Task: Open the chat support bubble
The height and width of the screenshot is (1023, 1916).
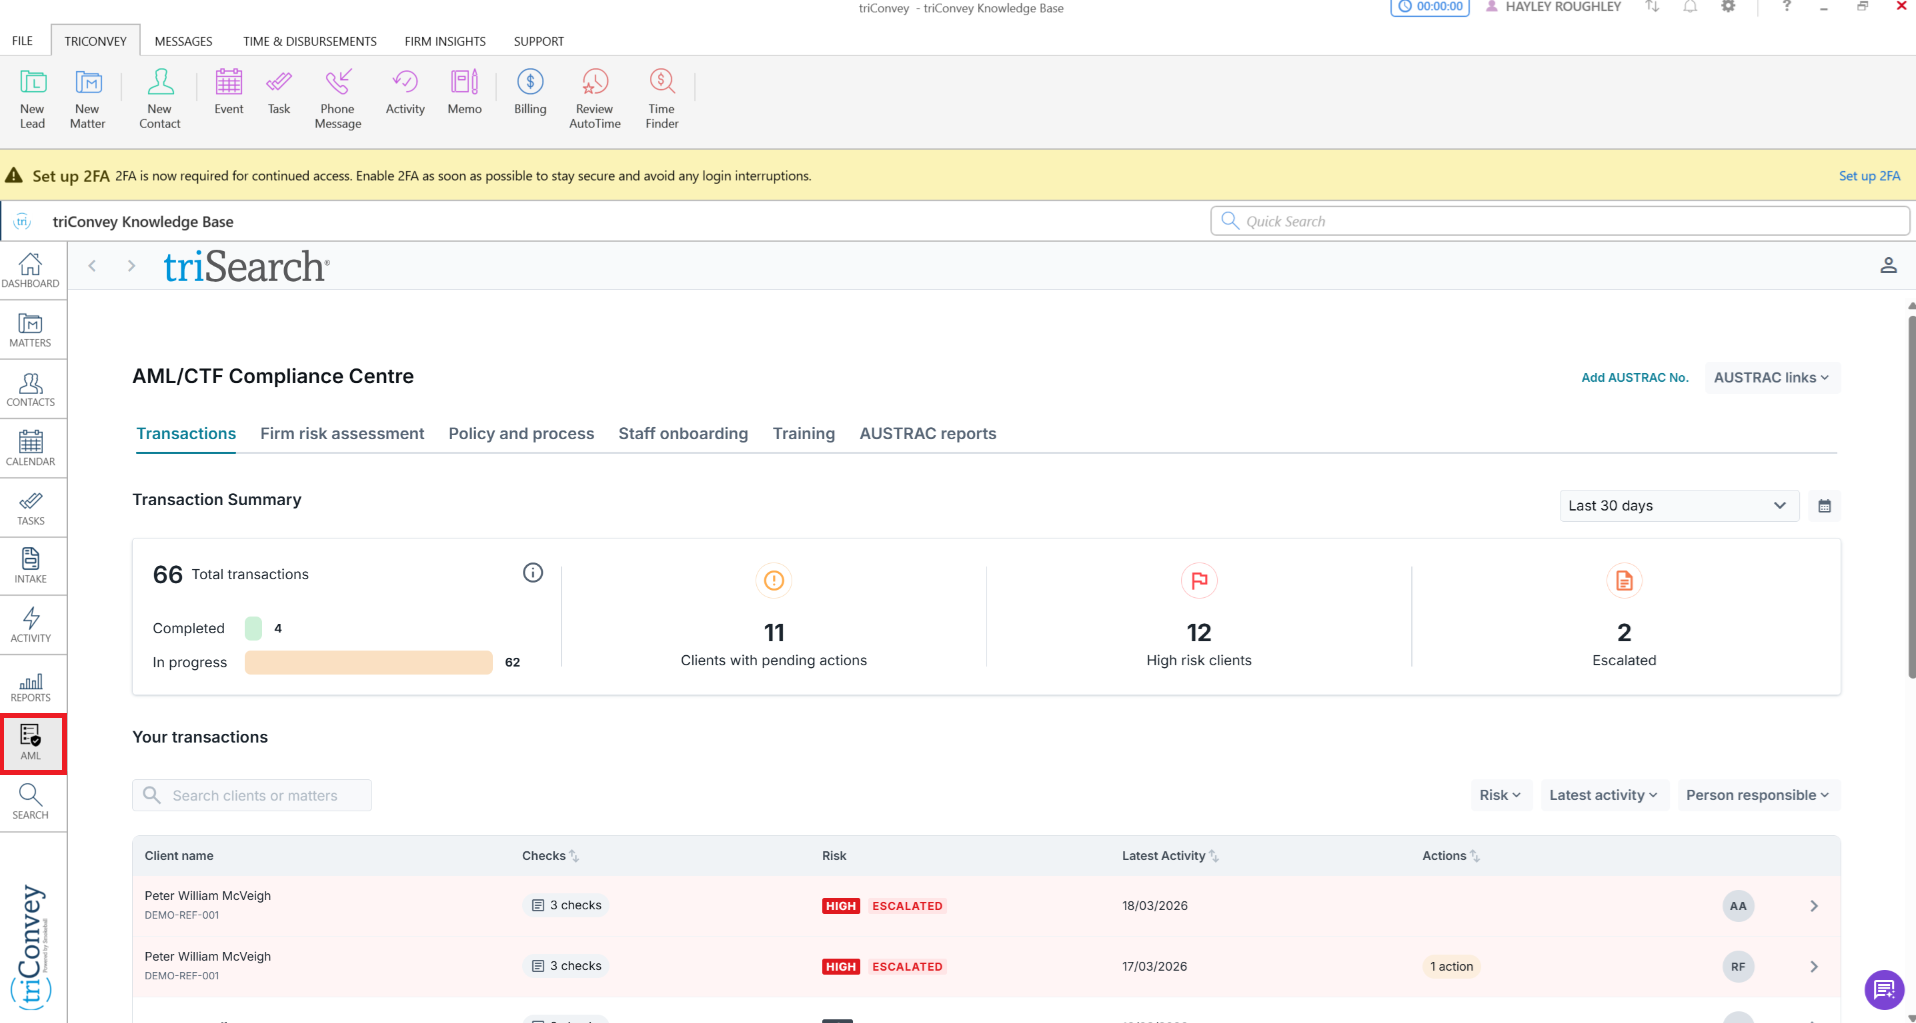Action: tap(1884, 990)
